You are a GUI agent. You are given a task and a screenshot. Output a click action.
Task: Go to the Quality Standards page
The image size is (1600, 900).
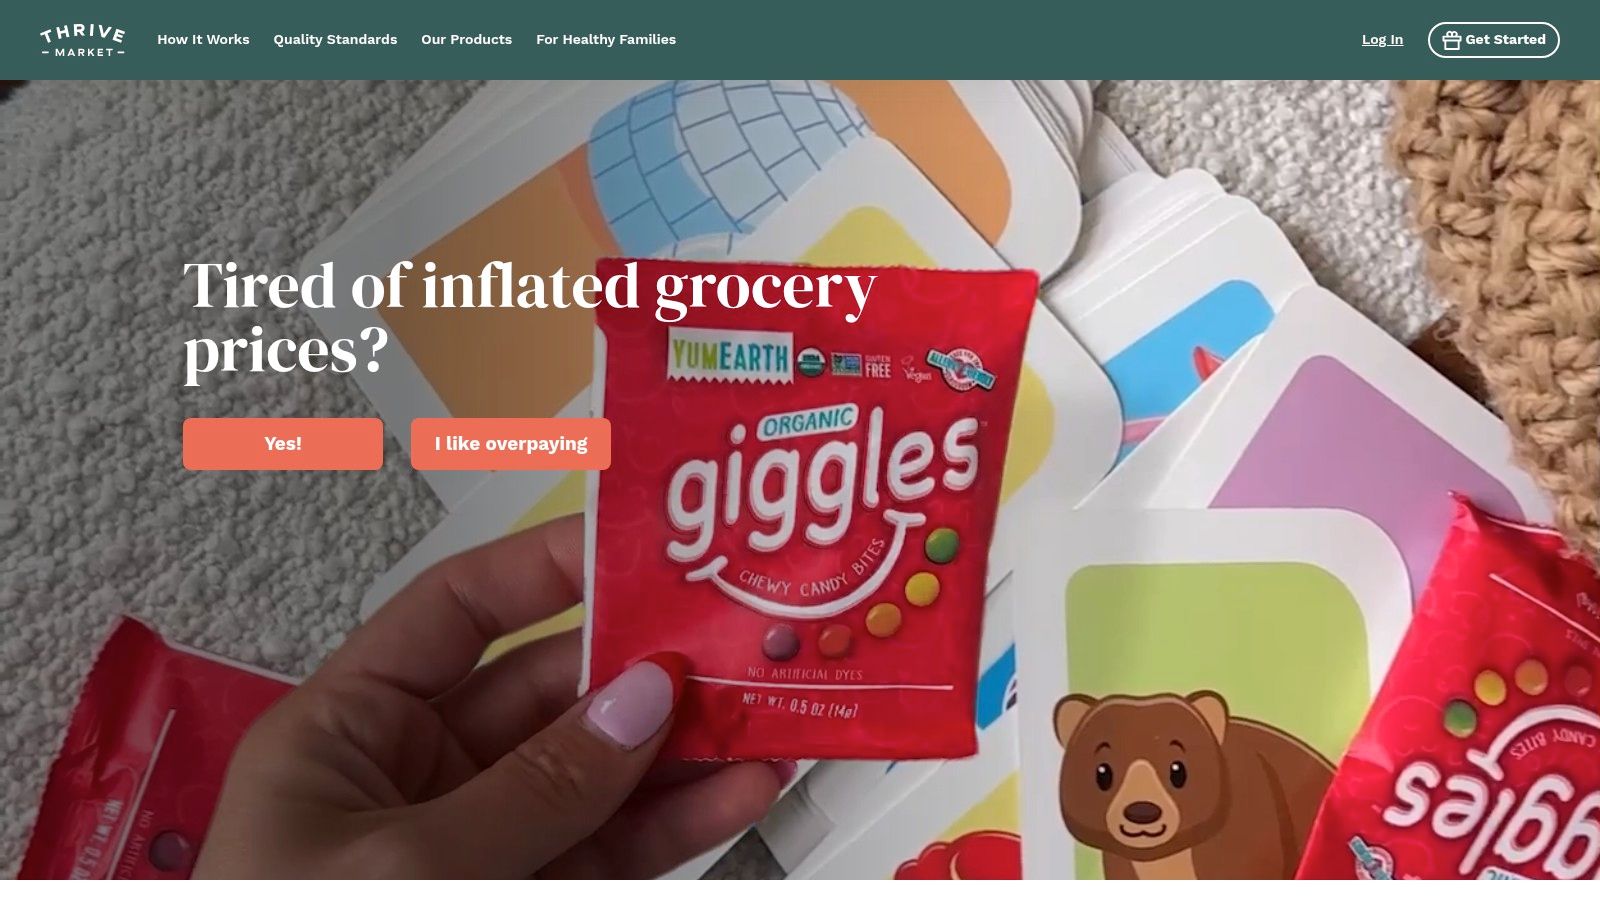tap(335, 40)
